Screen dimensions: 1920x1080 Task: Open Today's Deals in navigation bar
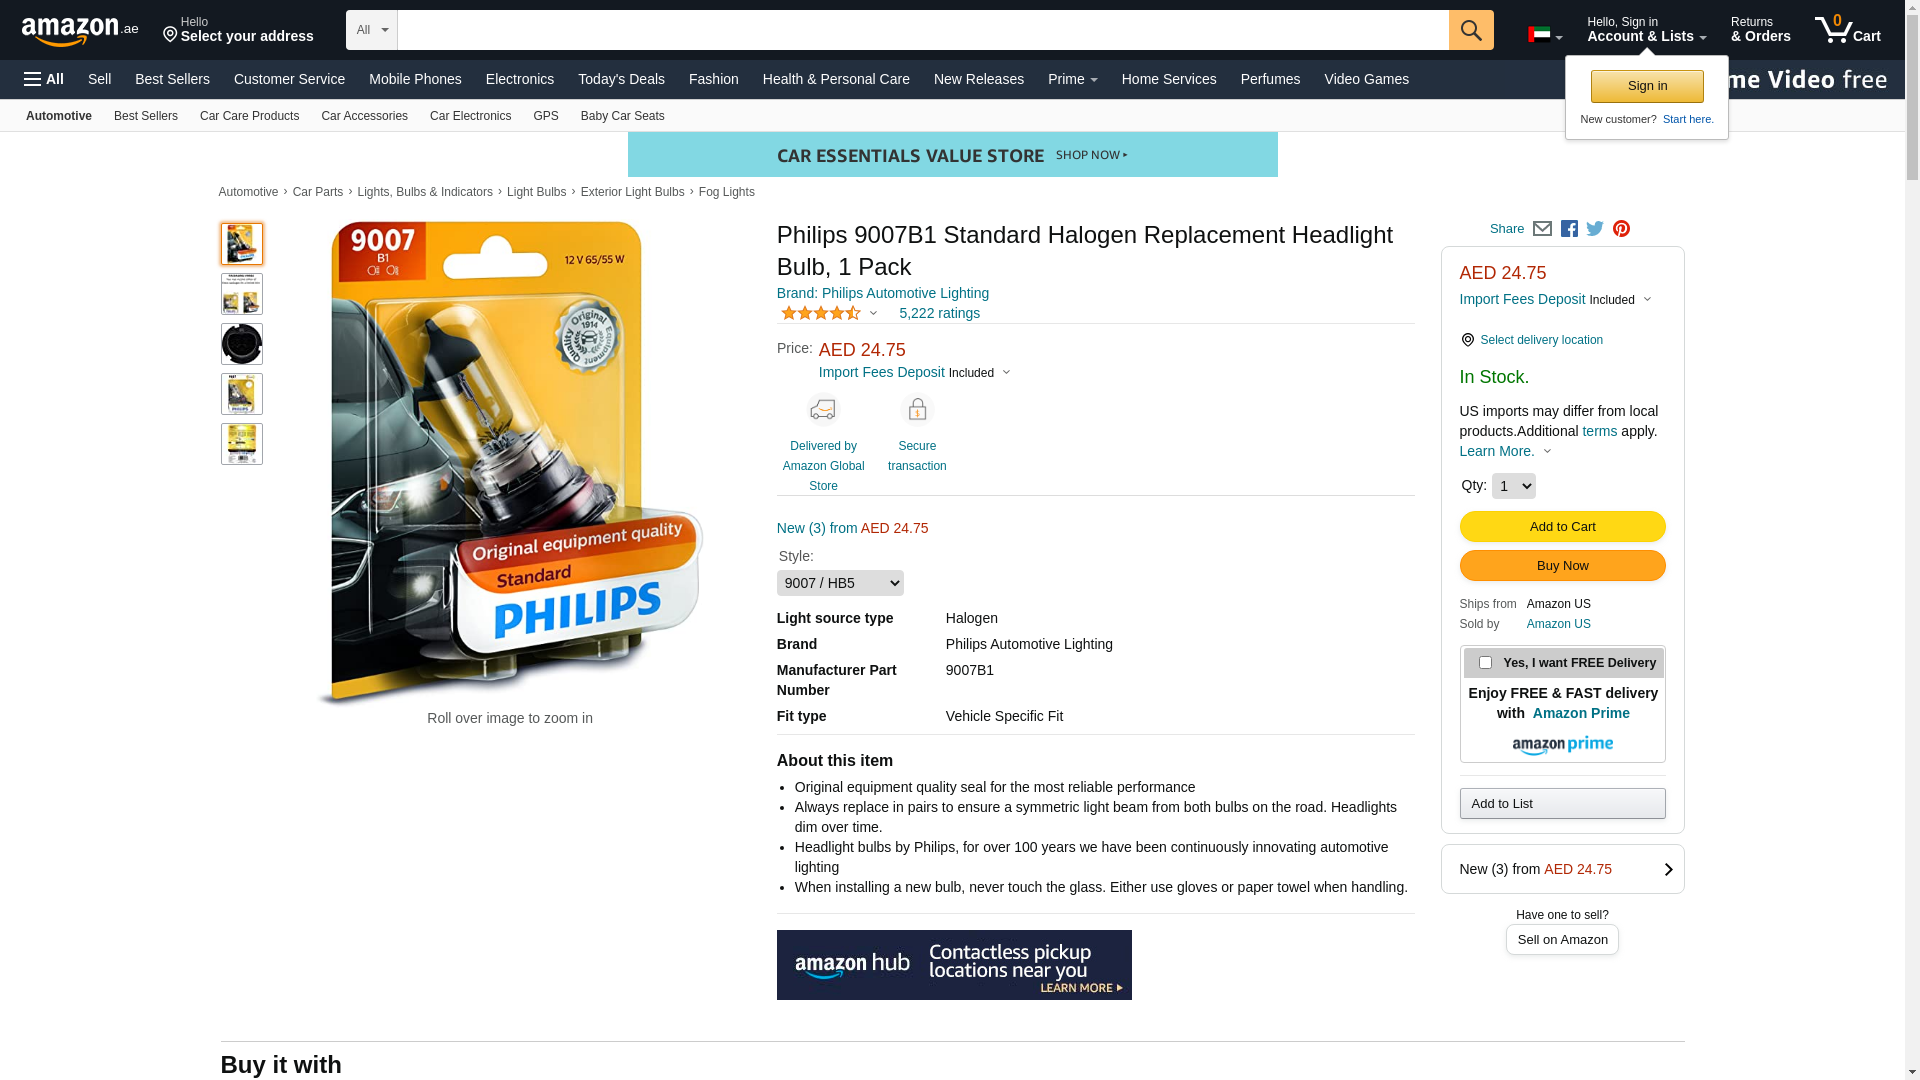621,79
